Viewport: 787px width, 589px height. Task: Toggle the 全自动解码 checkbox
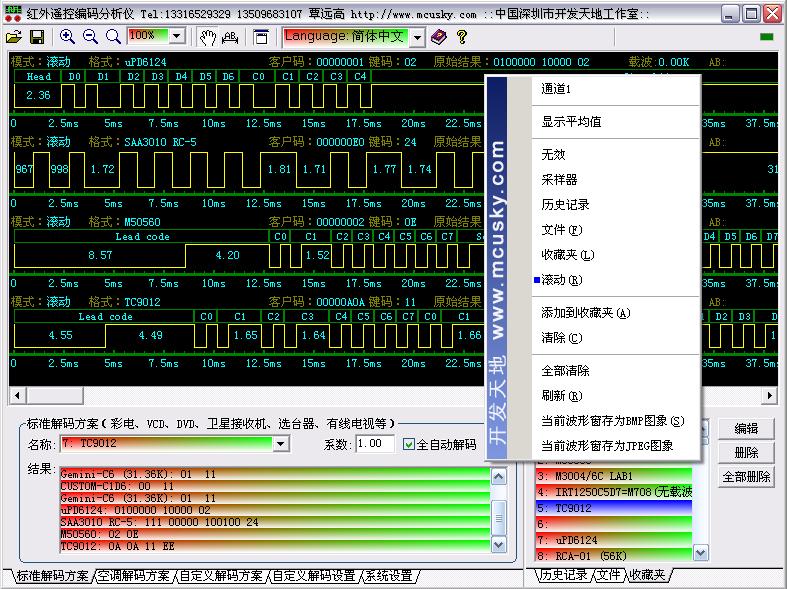(408, 444)
